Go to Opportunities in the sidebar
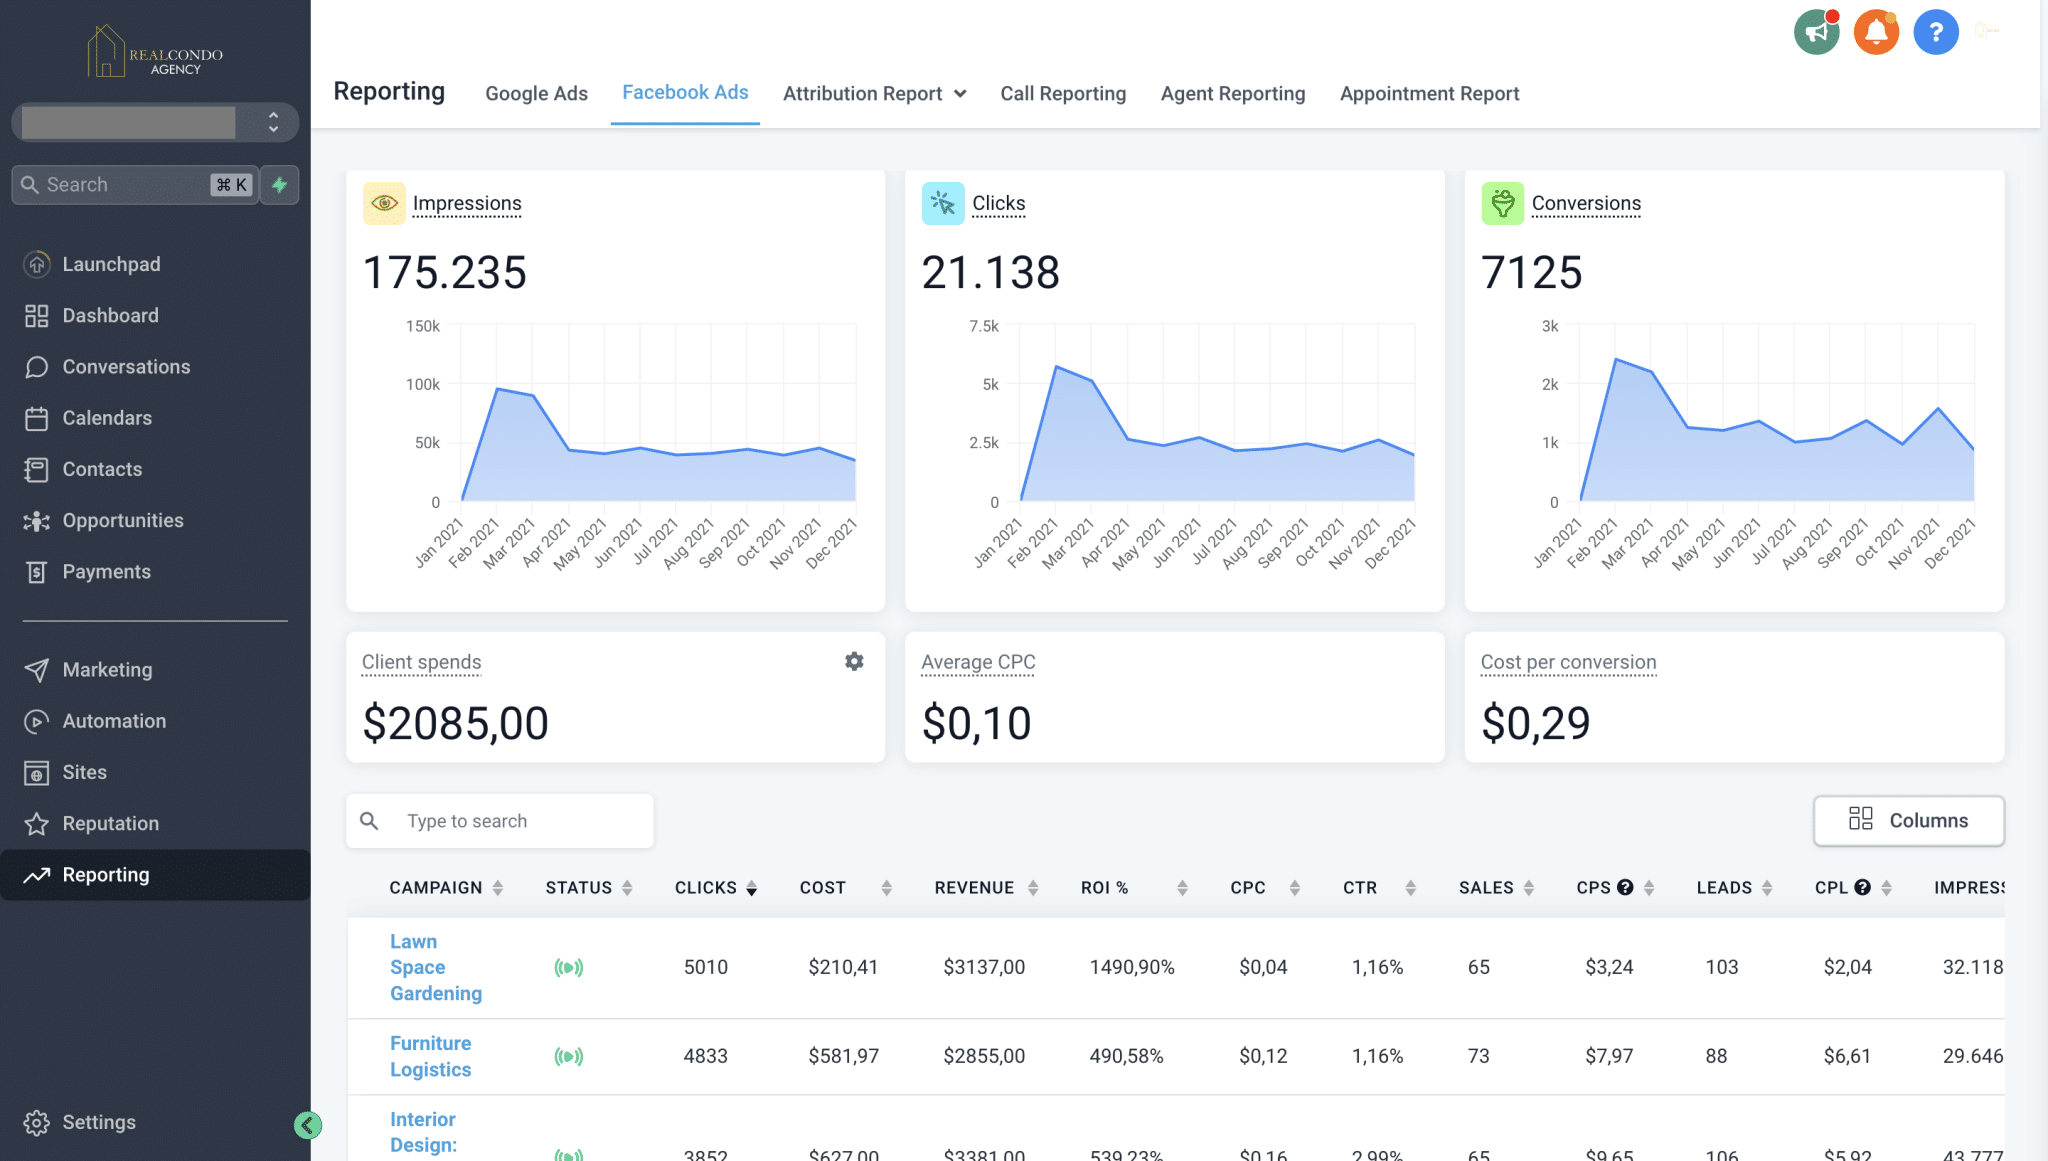This screenshot has width=2048, height=1161. (x=122, y=520)
